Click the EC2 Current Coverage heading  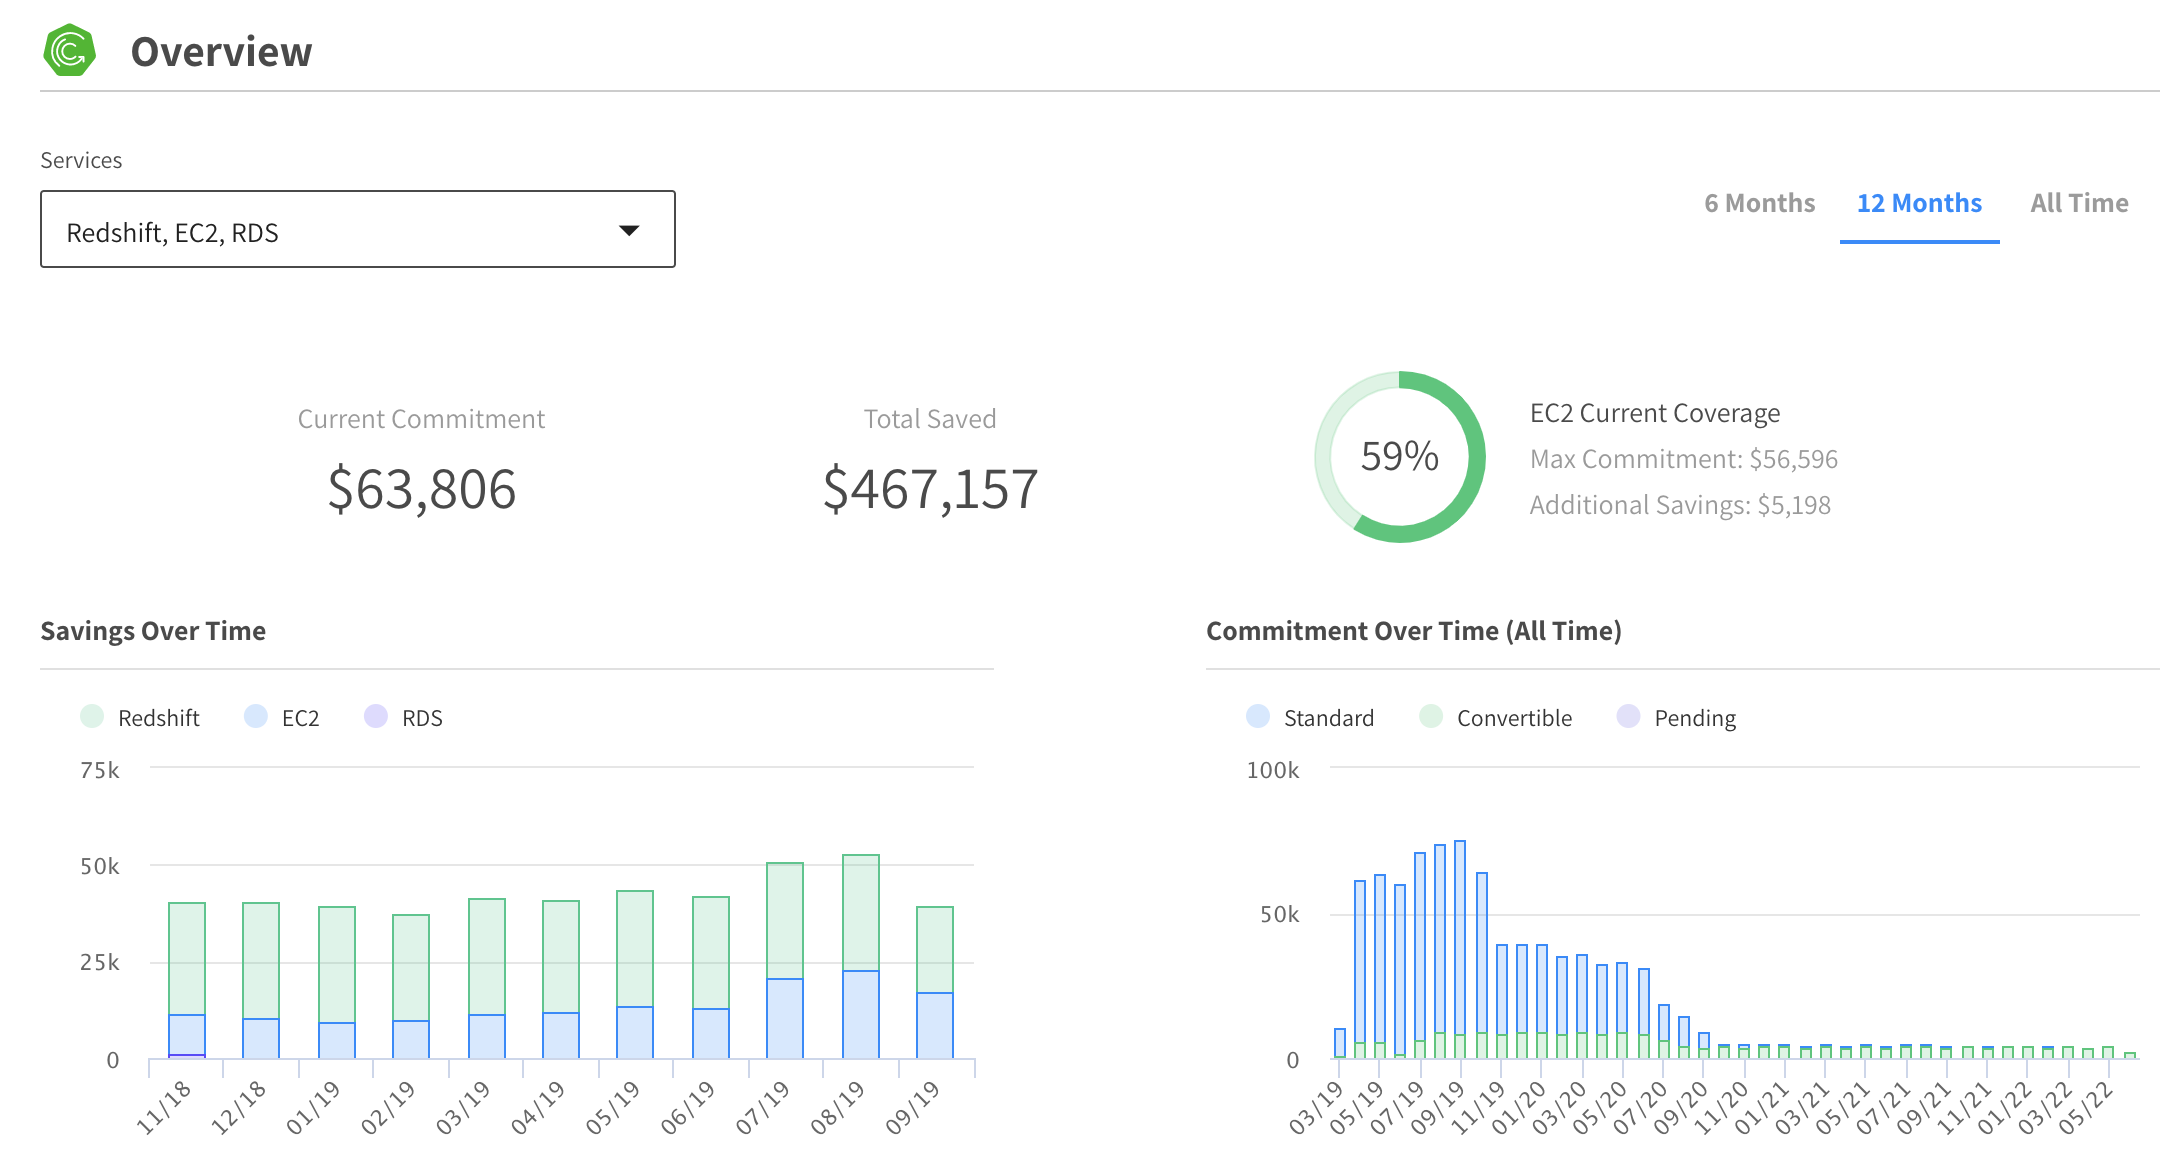(1654, 413)
